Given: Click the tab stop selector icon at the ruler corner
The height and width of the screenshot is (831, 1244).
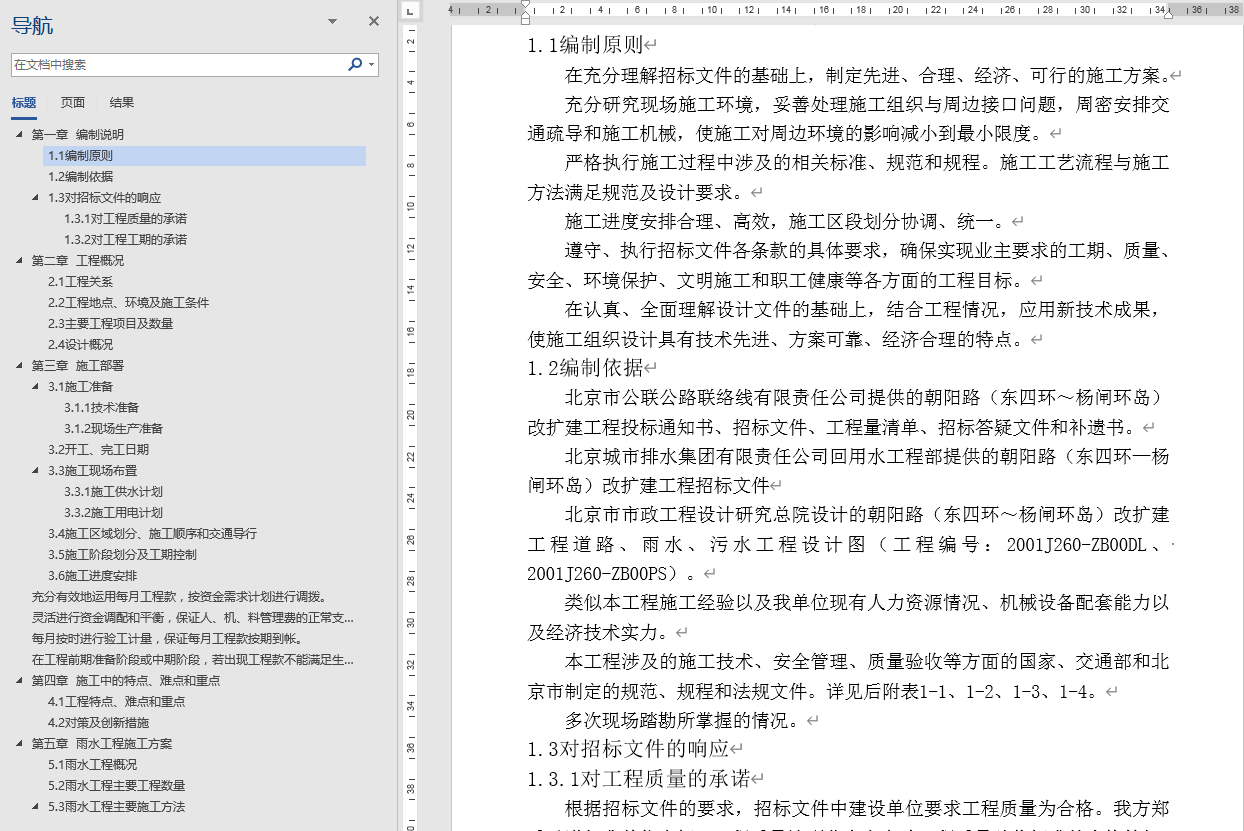Looking at the screenshot, I should point(410,11).
